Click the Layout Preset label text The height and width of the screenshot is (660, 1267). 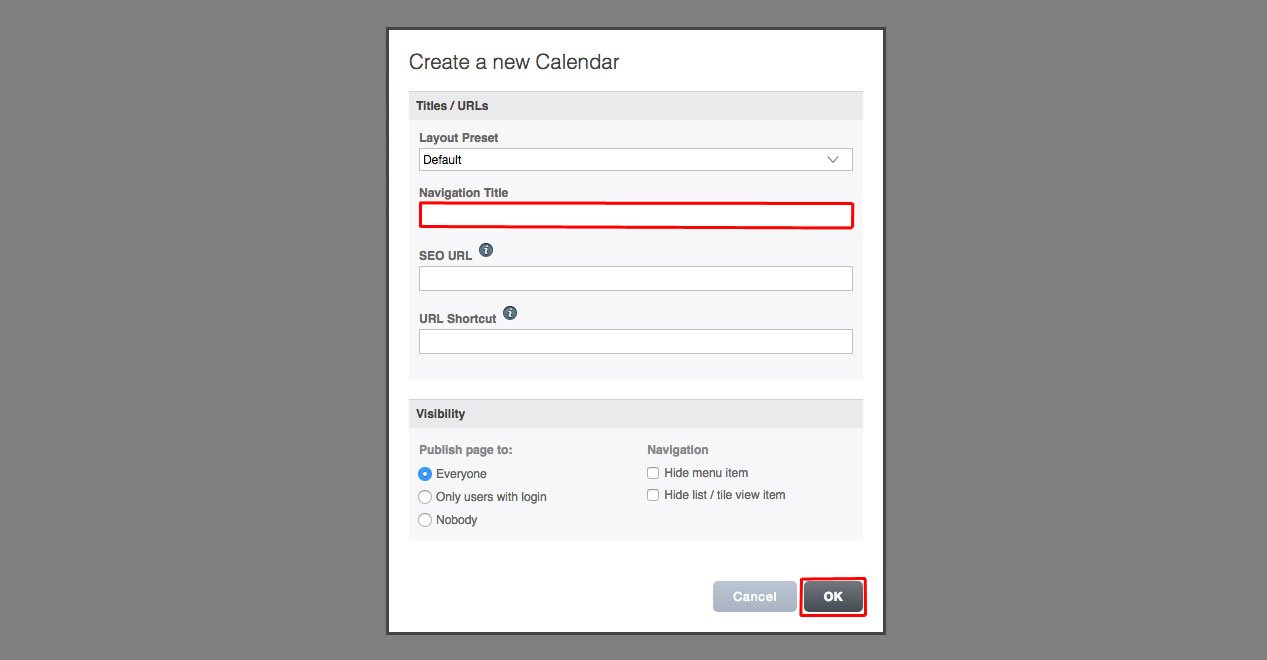[x=459, y=138]
